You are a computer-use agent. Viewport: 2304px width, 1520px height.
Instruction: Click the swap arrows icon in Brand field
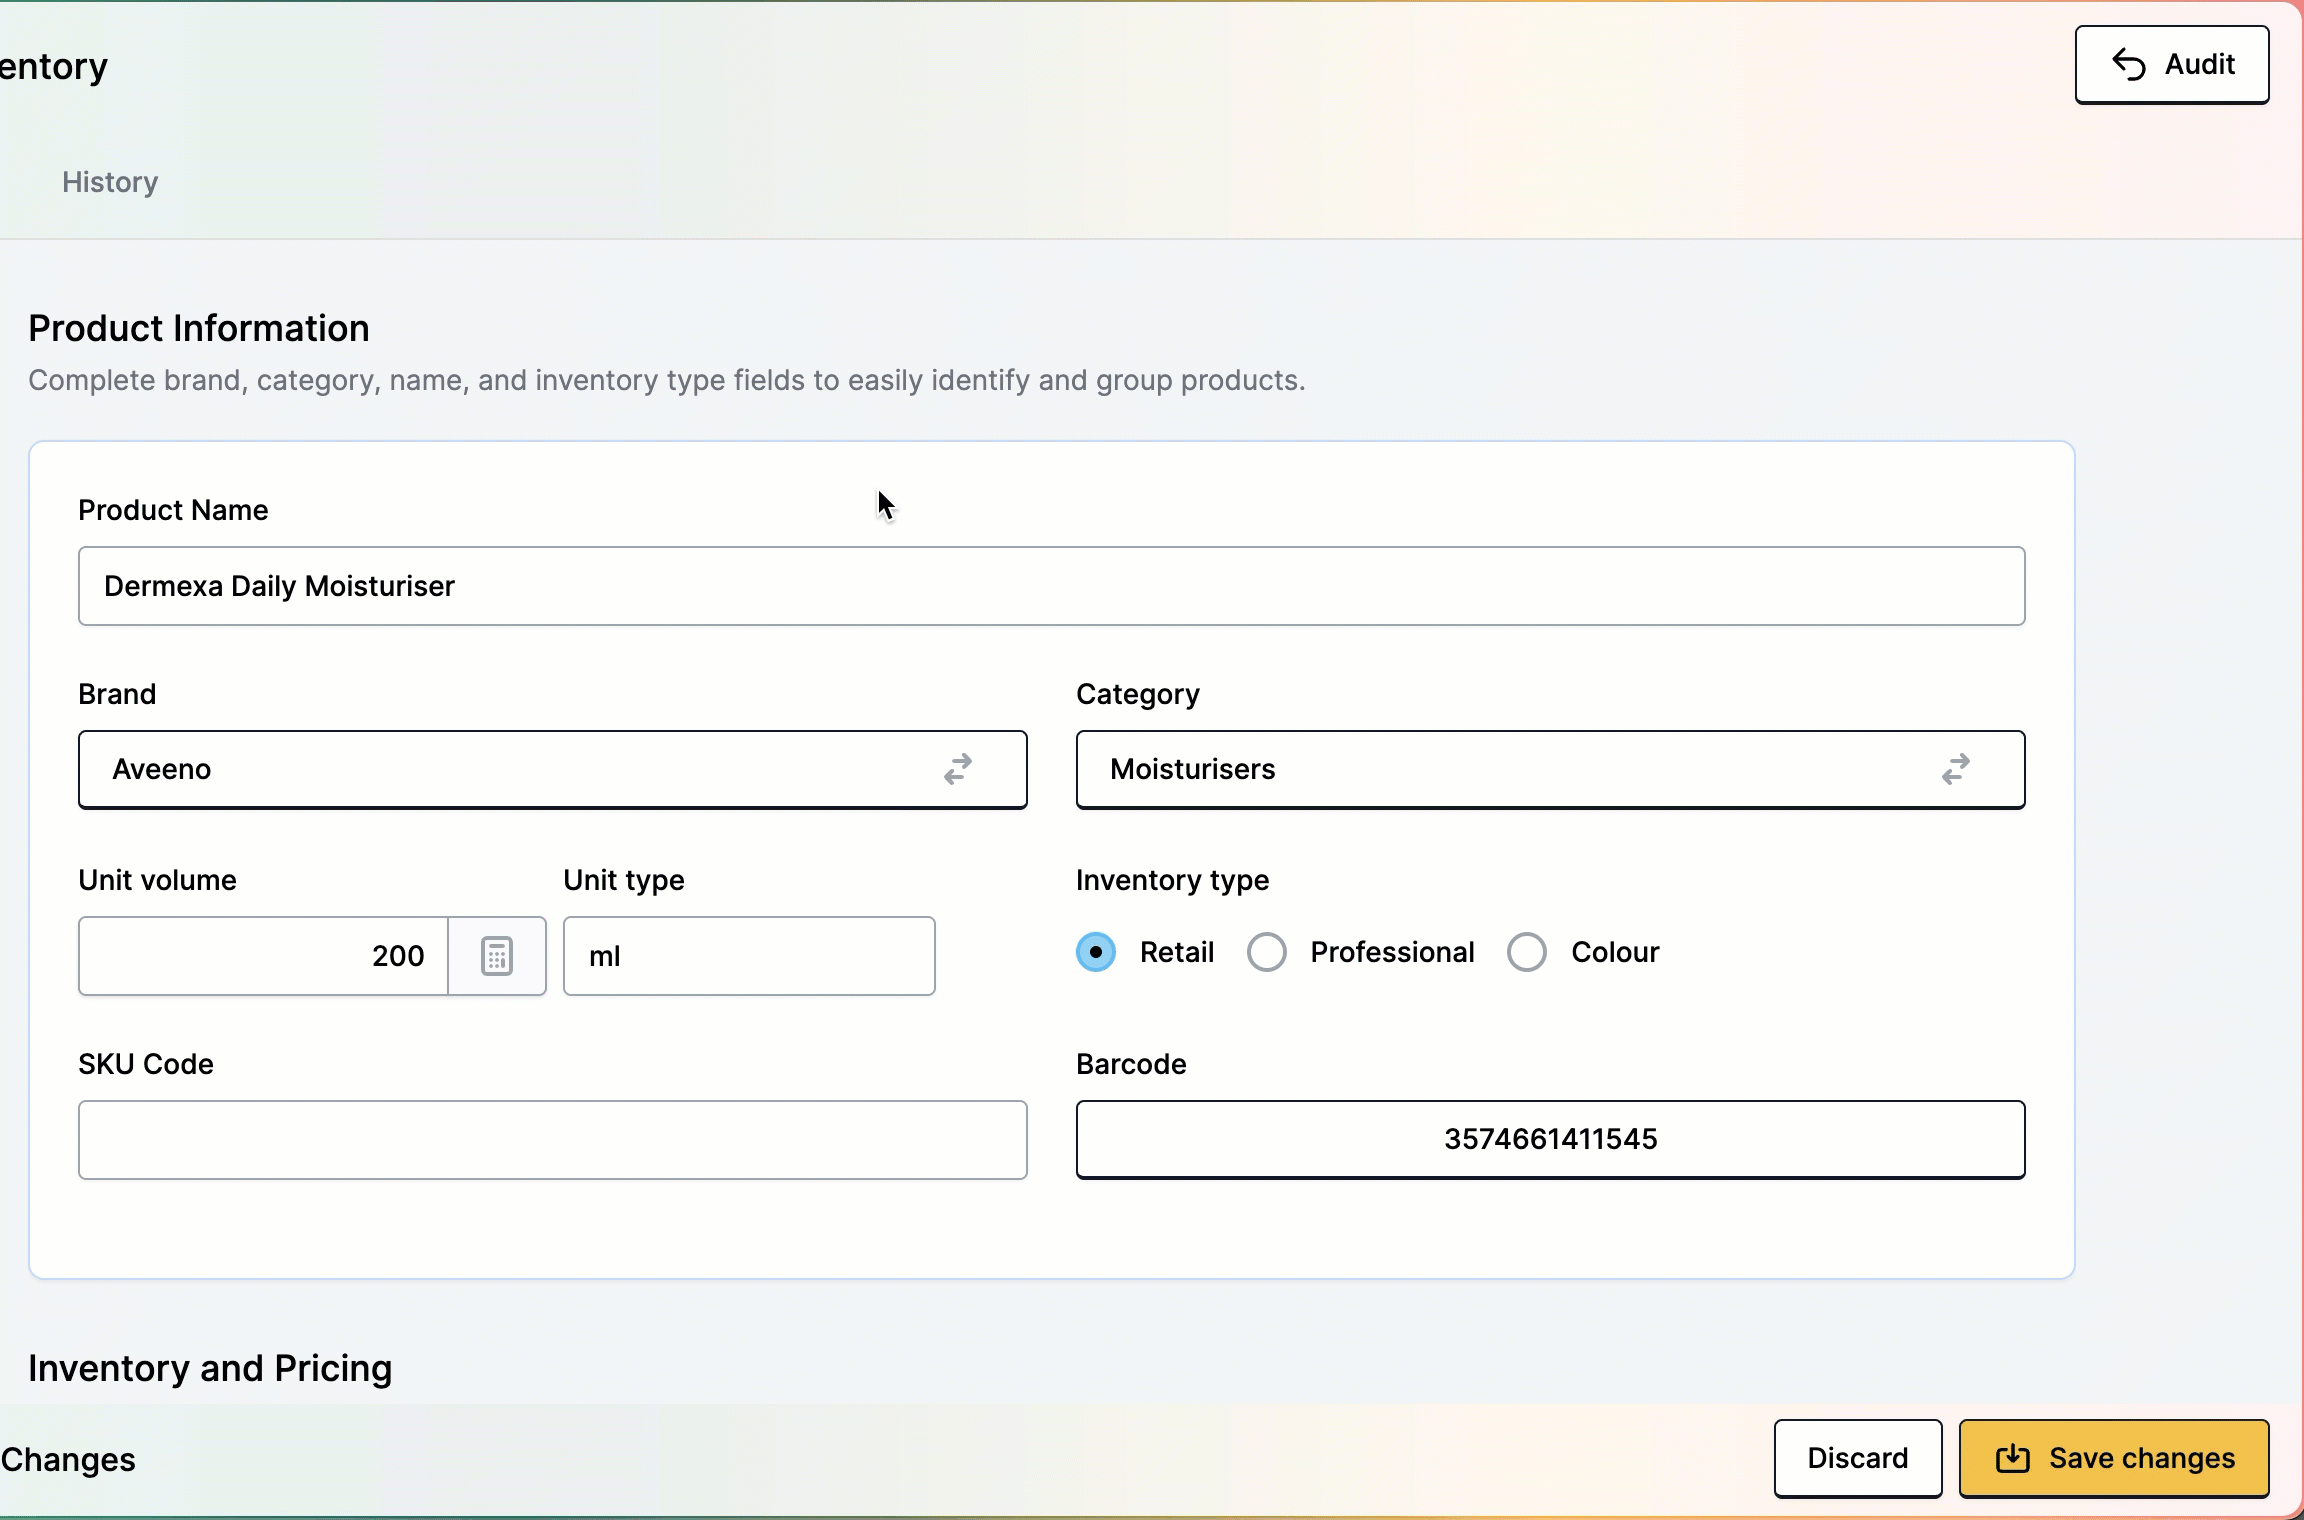click(x=958, y=769)
